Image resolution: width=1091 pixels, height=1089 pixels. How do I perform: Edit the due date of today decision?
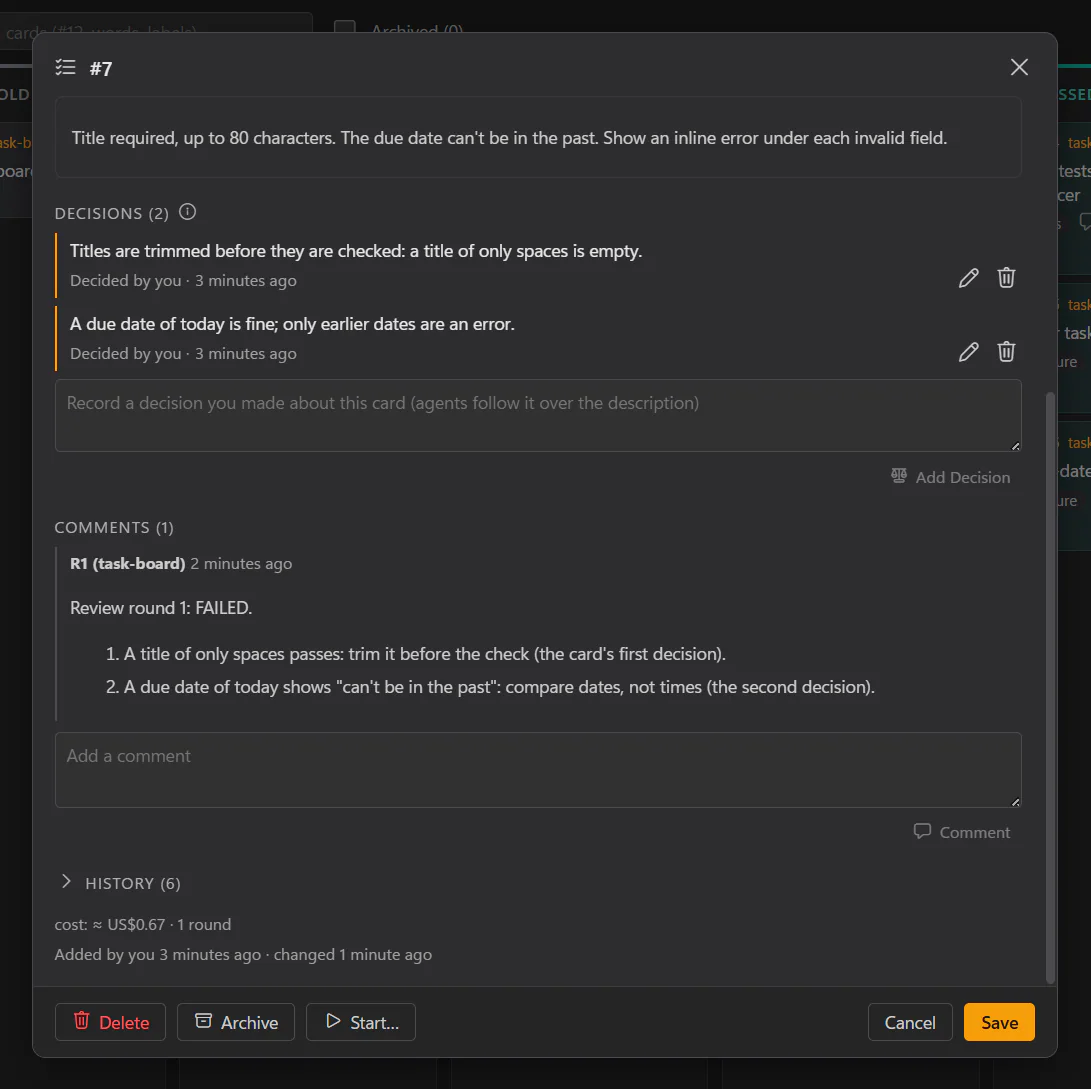tap(968, 352)
